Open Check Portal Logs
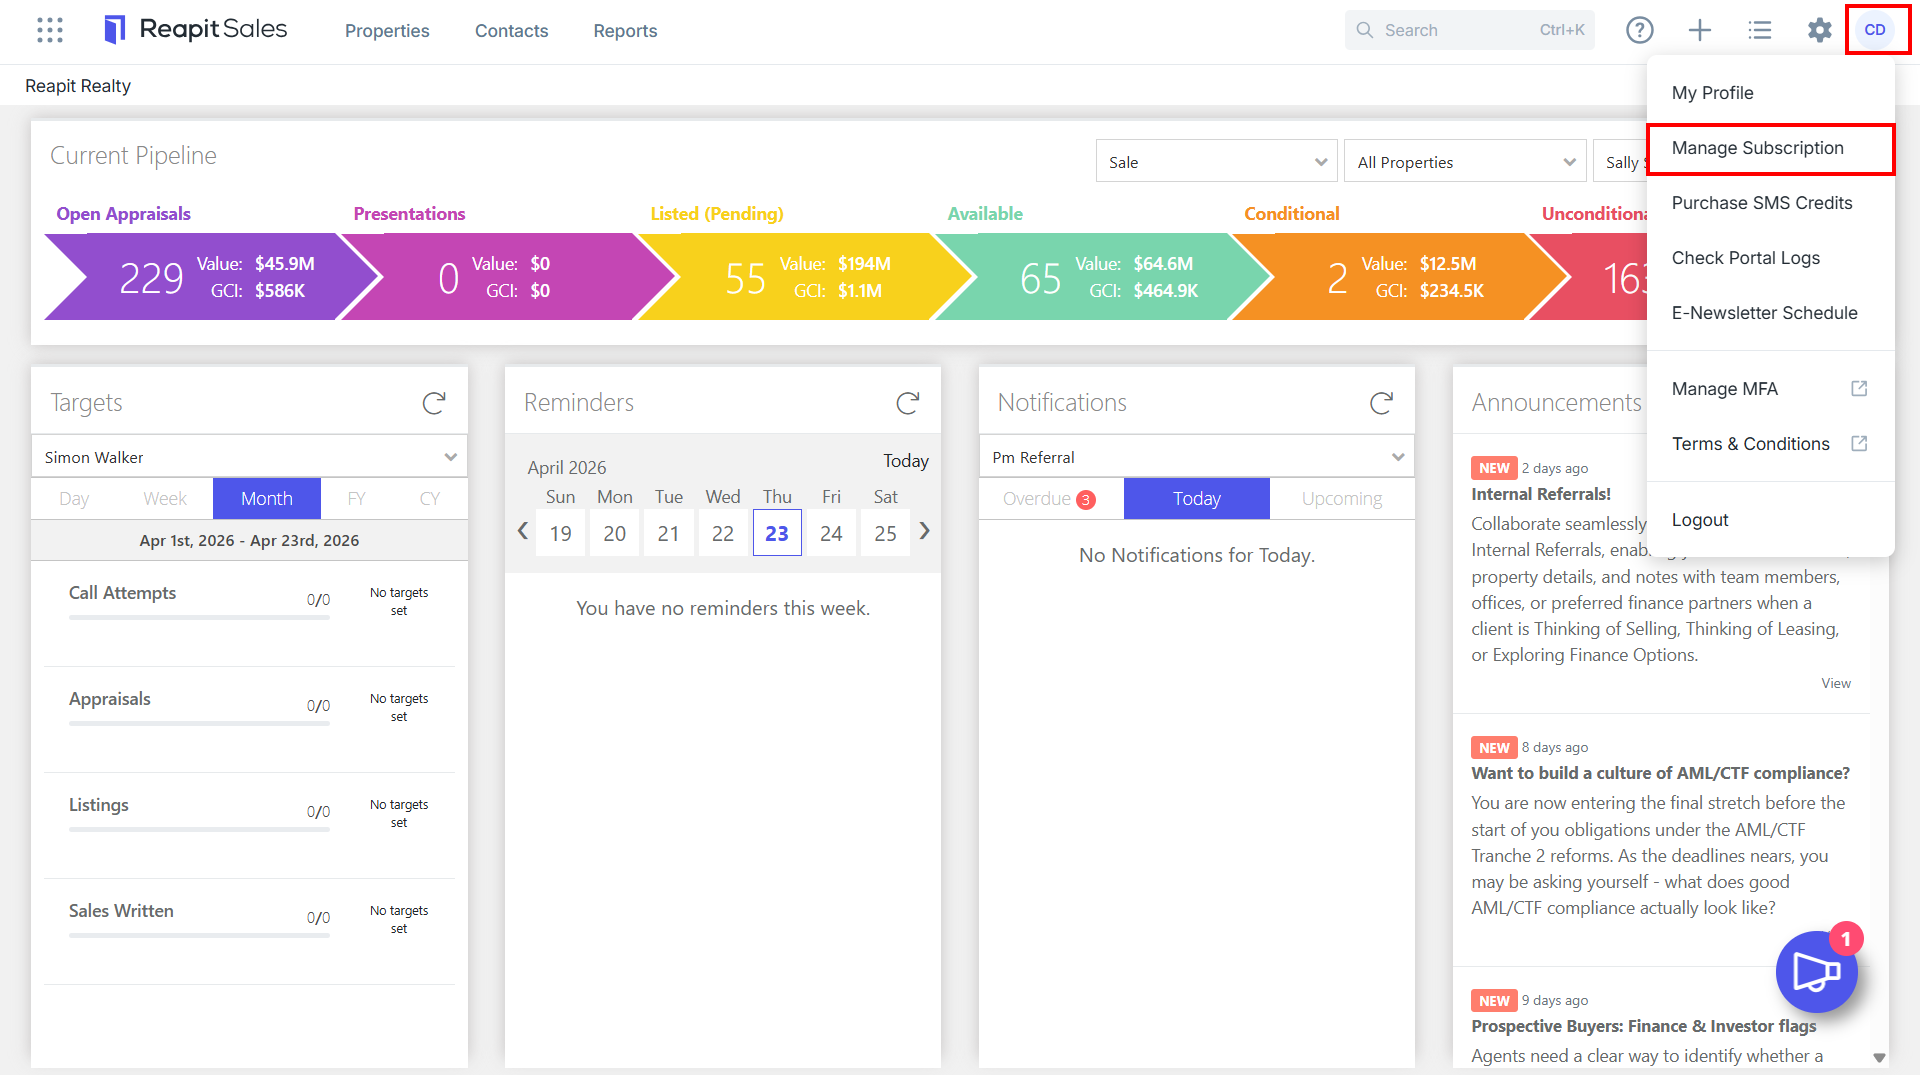The width and height of the screenshot is (1920, 1080). [1770, 258]
